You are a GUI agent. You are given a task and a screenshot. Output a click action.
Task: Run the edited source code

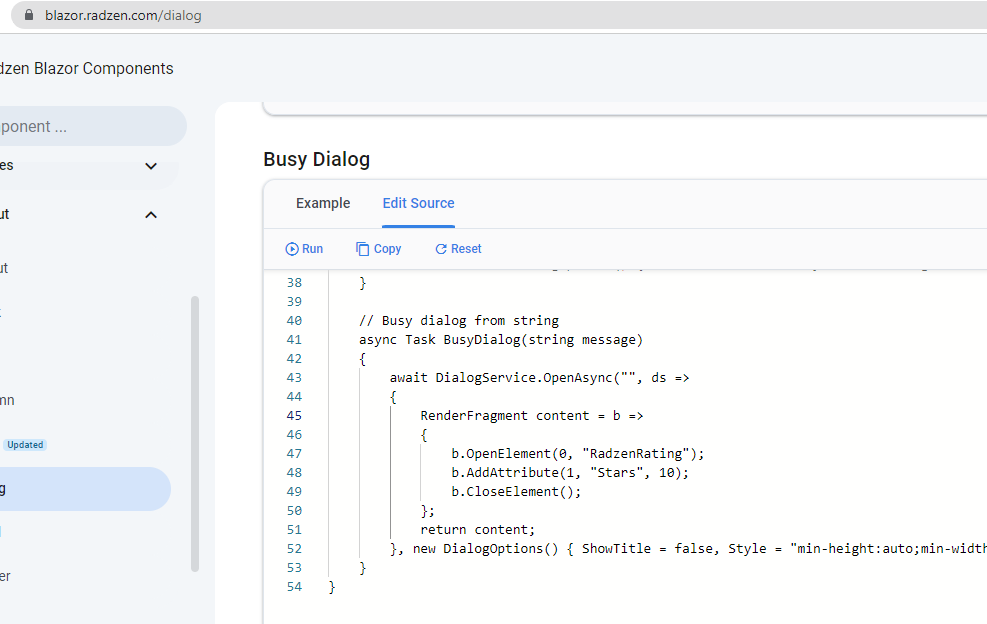[304, 249]
